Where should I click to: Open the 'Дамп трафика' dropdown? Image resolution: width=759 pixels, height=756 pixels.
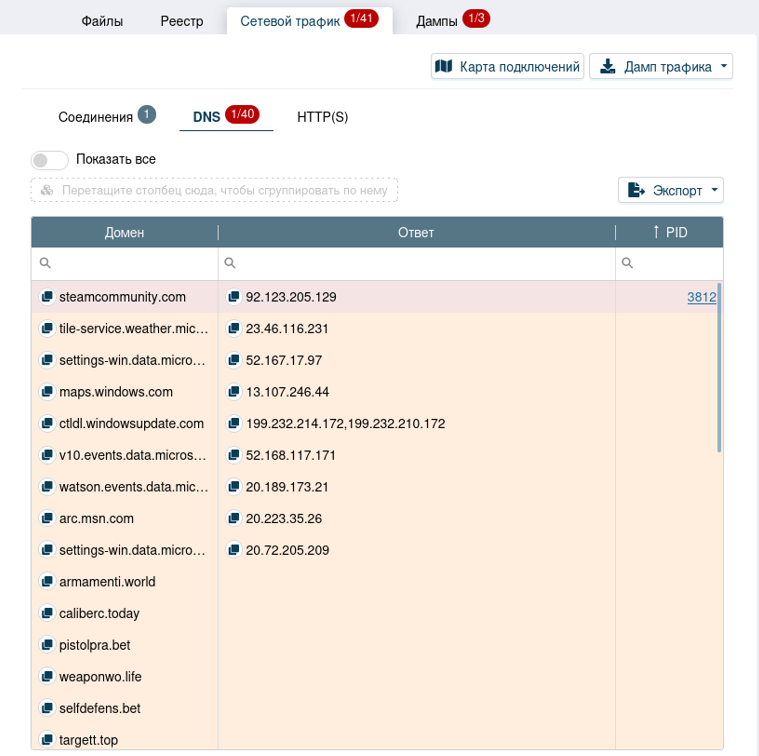661,67
